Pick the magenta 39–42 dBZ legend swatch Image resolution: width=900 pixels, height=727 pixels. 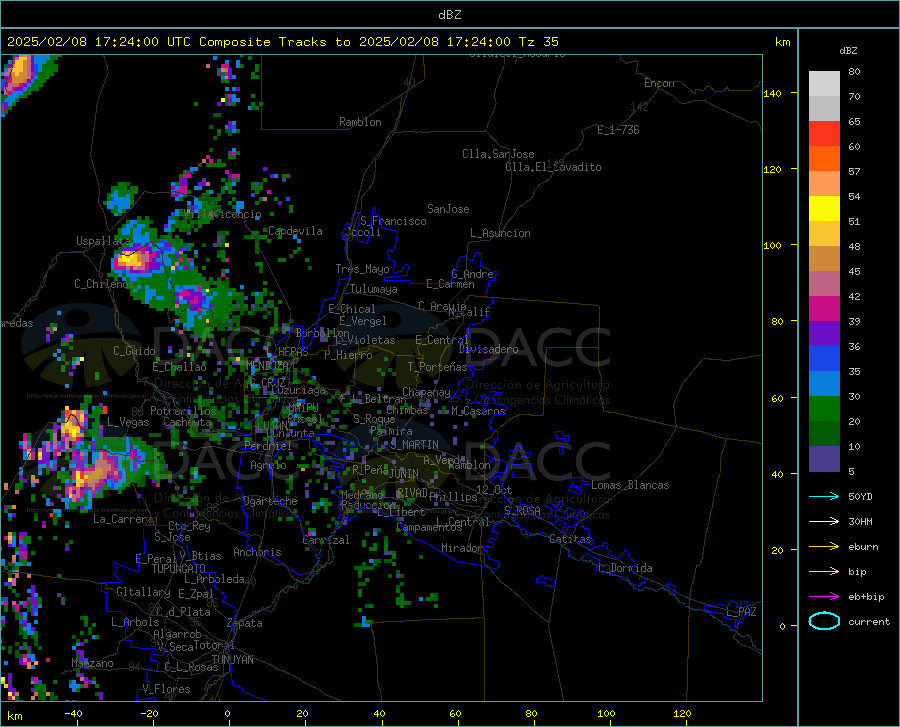[824, 309]
